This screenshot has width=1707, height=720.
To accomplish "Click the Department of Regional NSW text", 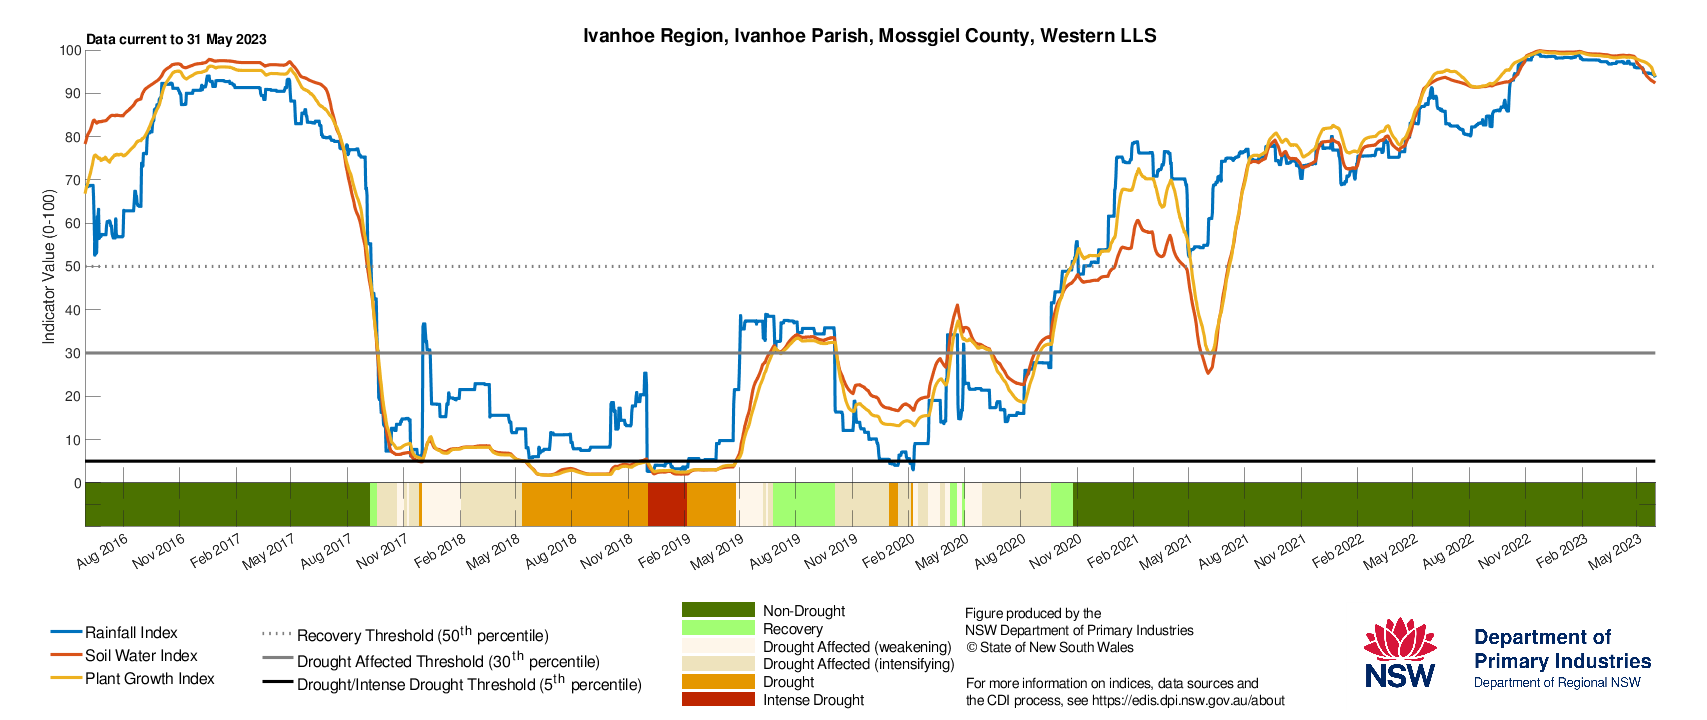I will coord(1557,683).
